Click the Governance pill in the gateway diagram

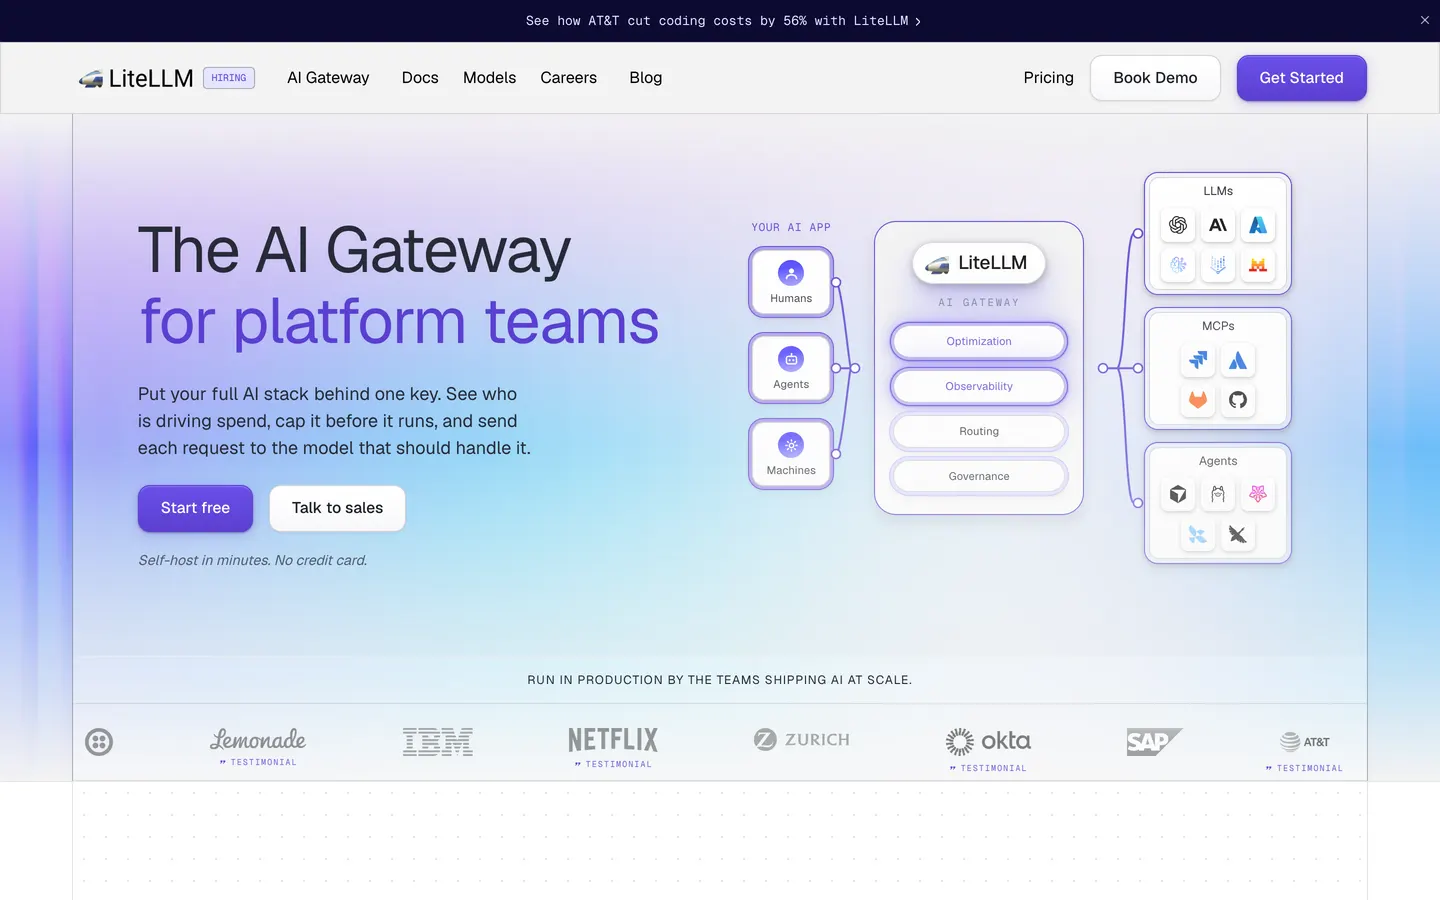[979, 476]
